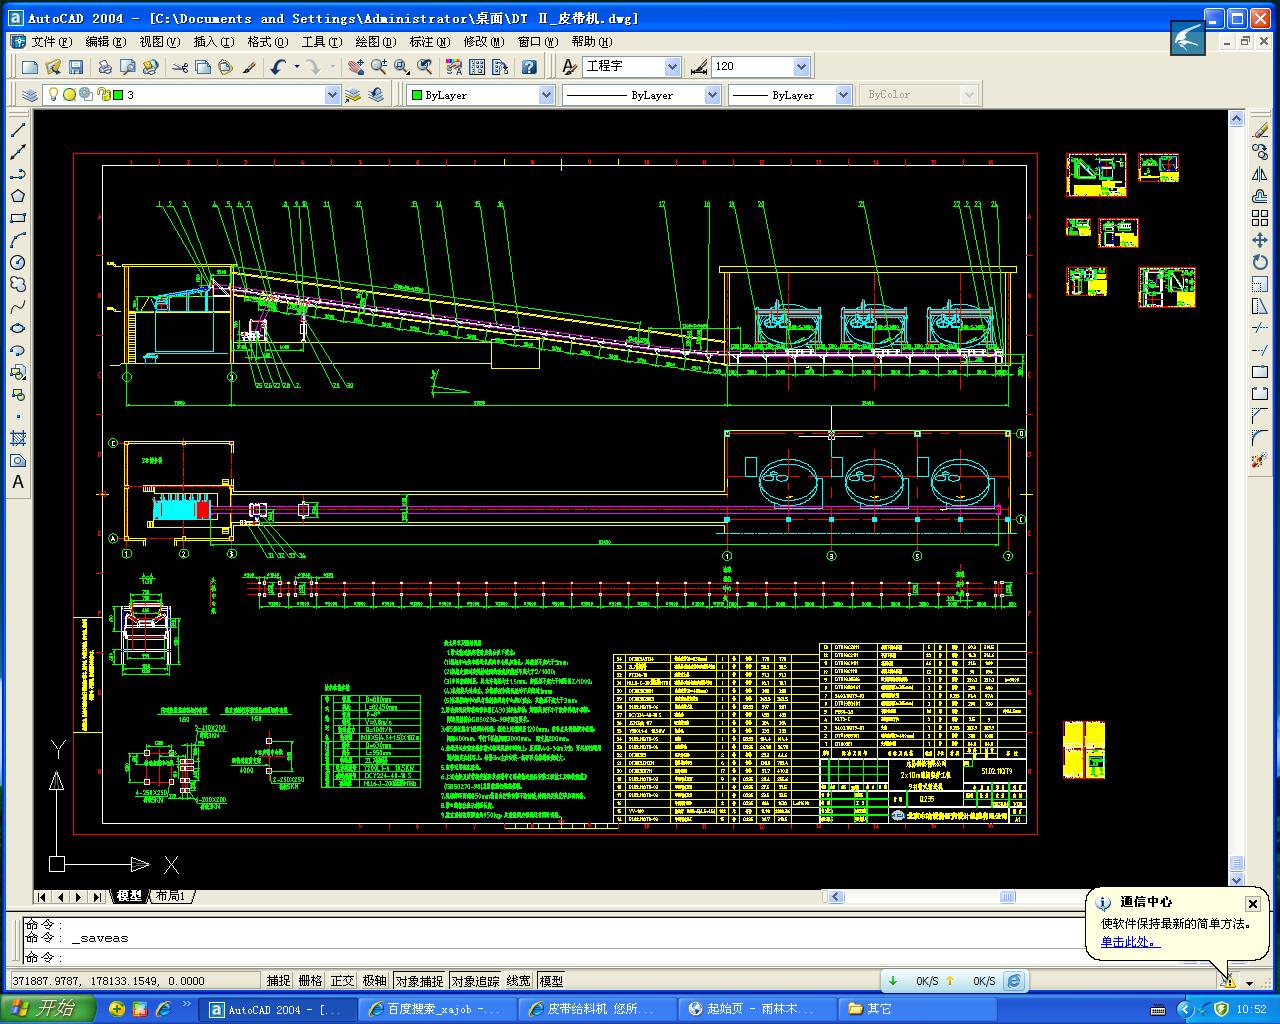Viewport: 1280px width, 1024px height.
Task: Click the Undo arrow icon
Action: 277,67
